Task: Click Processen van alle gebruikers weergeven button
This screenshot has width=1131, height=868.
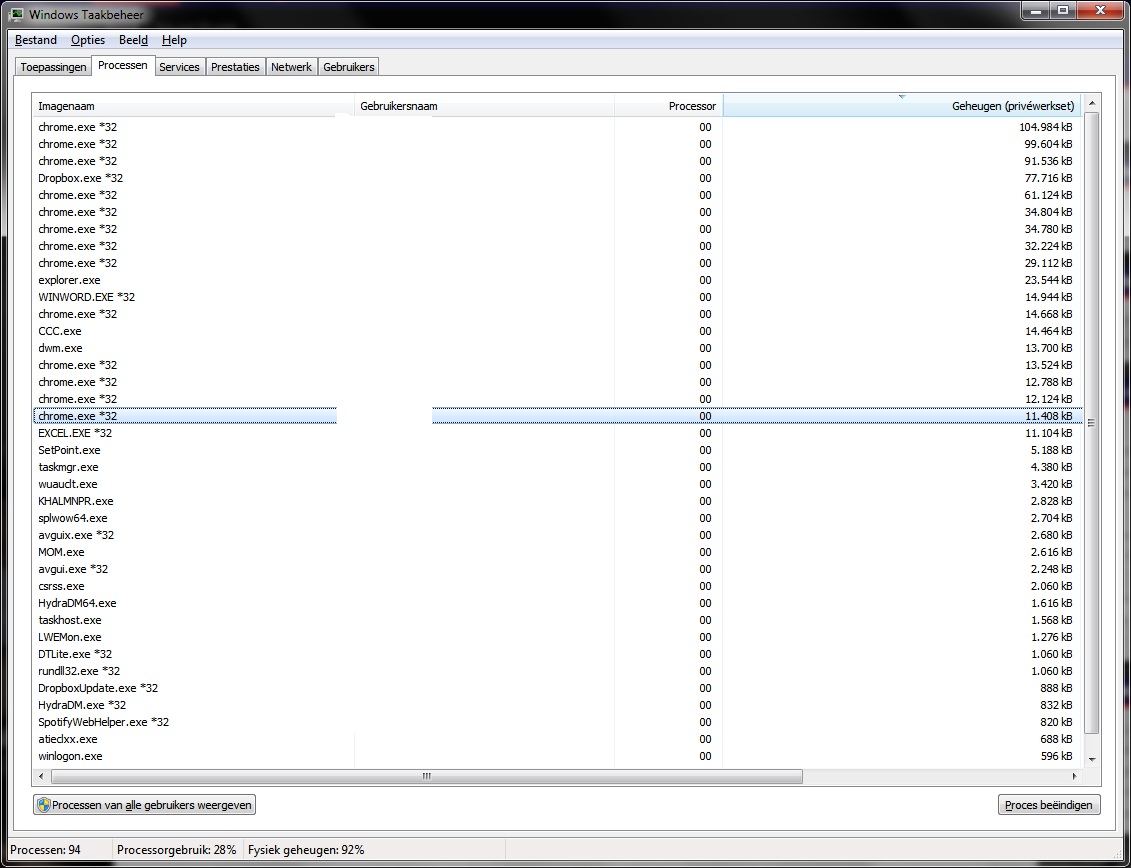Action: [x=144, y=805]
